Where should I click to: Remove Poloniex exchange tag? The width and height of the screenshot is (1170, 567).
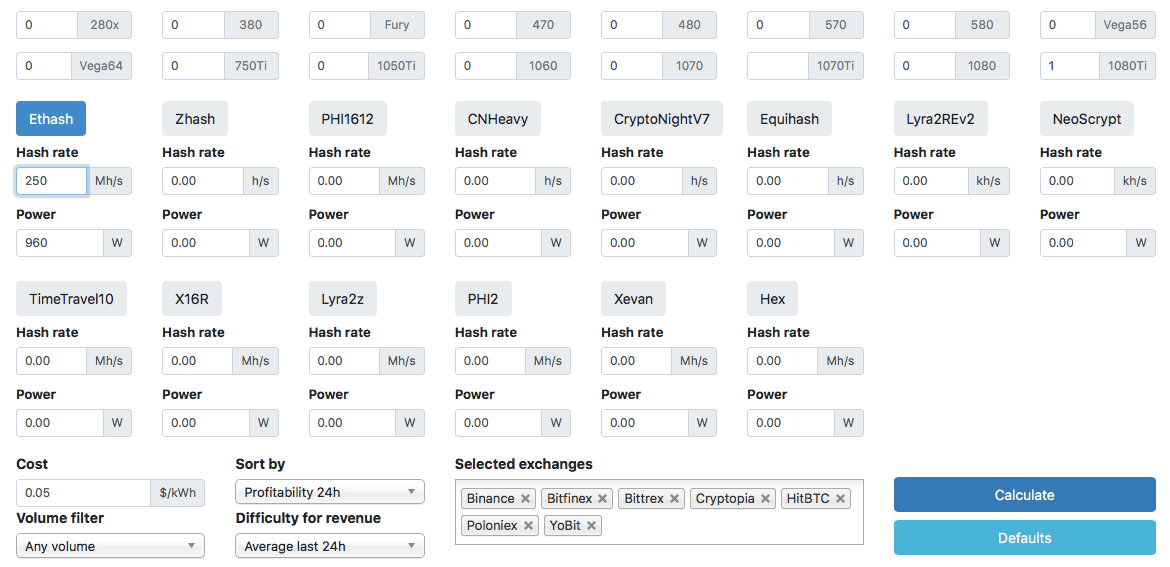tap(529, 525)
